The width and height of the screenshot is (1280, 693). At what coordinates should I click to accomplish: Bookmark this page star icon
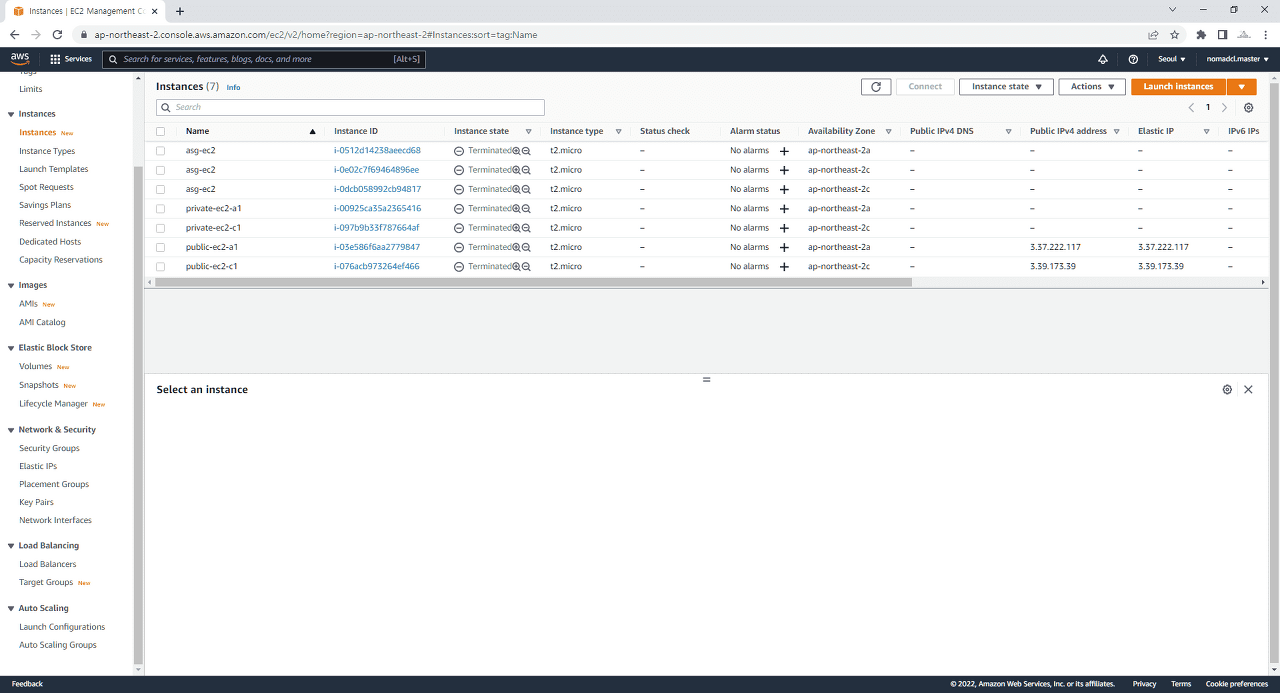pos(1174,34)
